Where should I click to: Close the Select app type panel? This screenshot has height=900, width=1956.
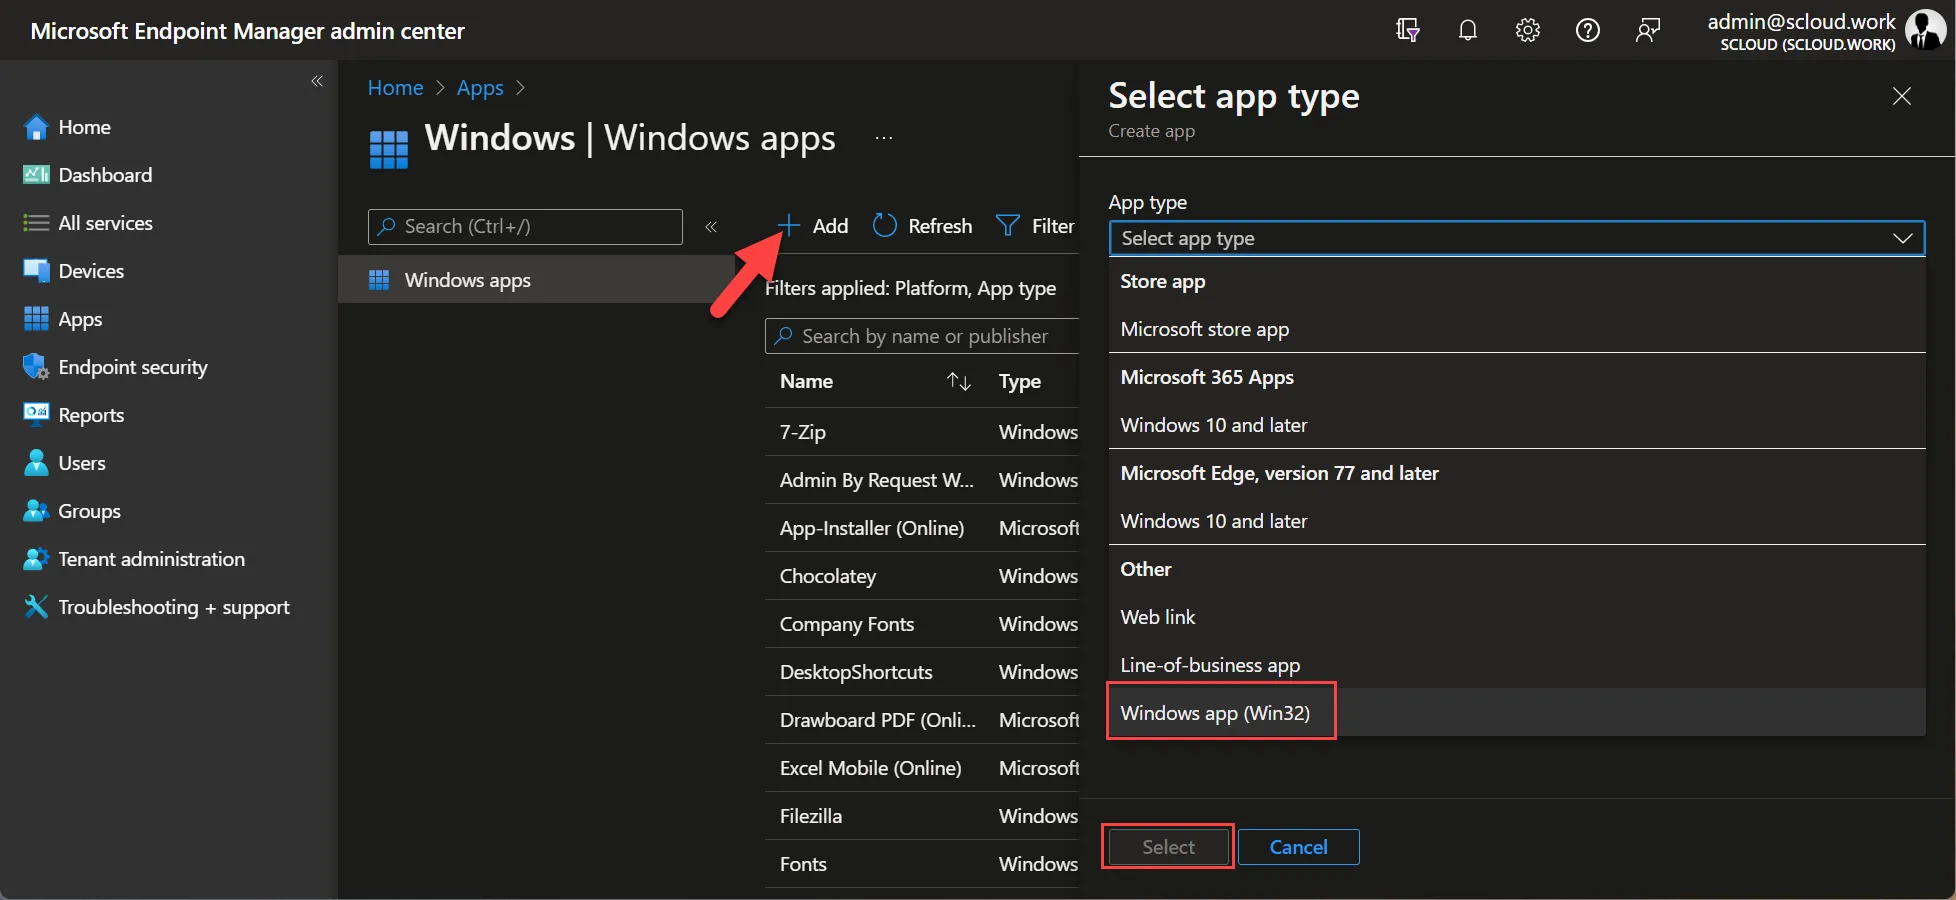pyautogui.click(x=1902, y=96)
